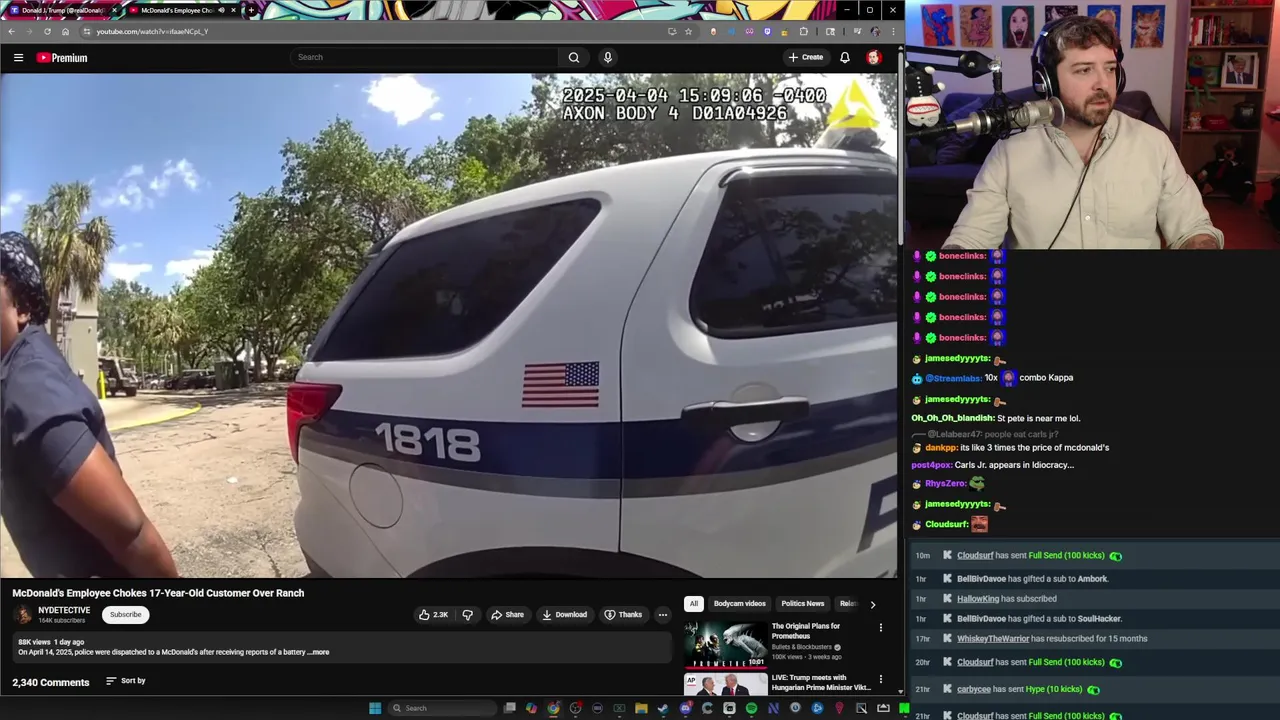Open a new browser tab with plus

[251, 10]
